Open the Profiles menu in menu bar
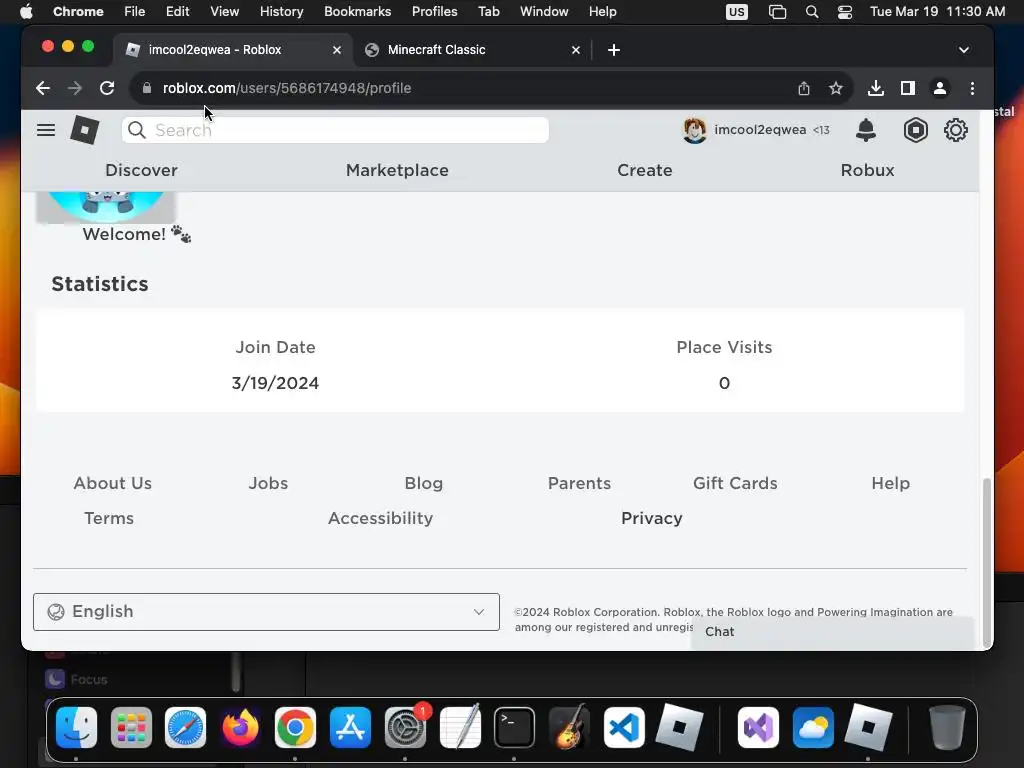This screenshot has width=1024, height=768. (434, 11)
